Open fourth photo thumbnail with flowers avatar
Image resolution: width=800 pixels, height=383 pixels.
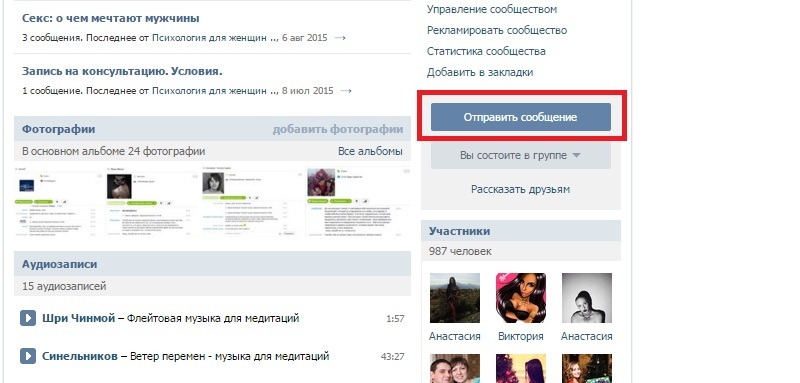coord(358,201)
